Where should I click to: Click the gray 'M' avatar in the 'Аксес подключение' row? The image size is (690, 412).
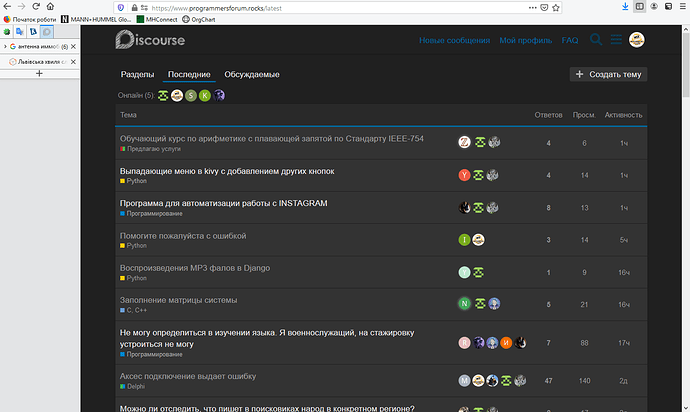click(464, 381)
